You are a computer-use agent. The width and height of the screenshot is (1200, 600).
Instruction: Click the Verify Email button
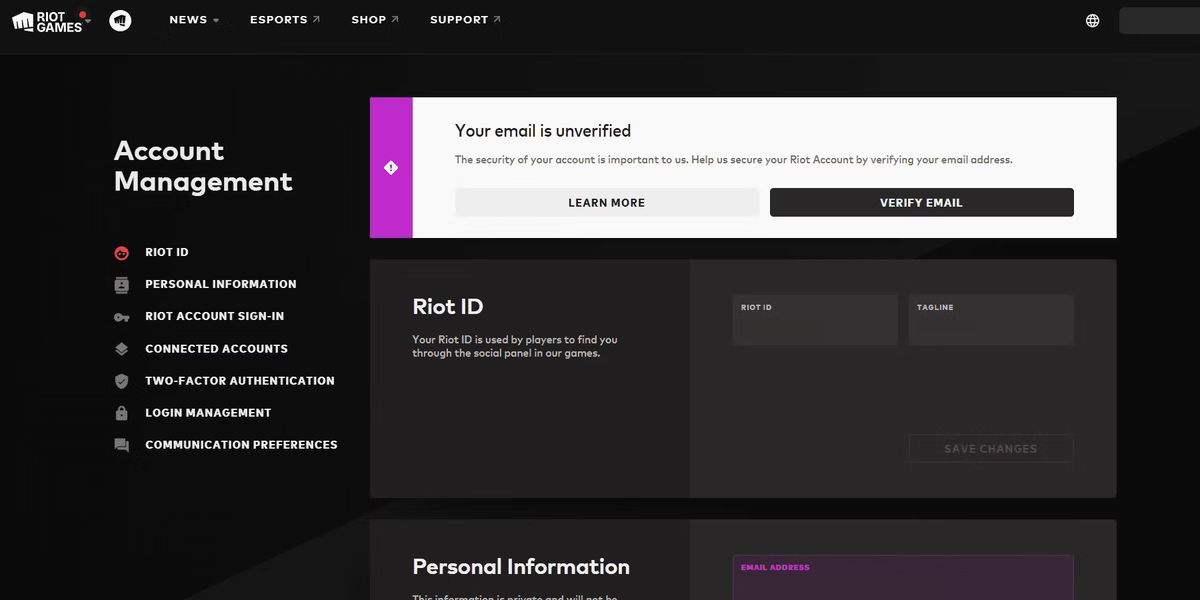click(921, 202)
